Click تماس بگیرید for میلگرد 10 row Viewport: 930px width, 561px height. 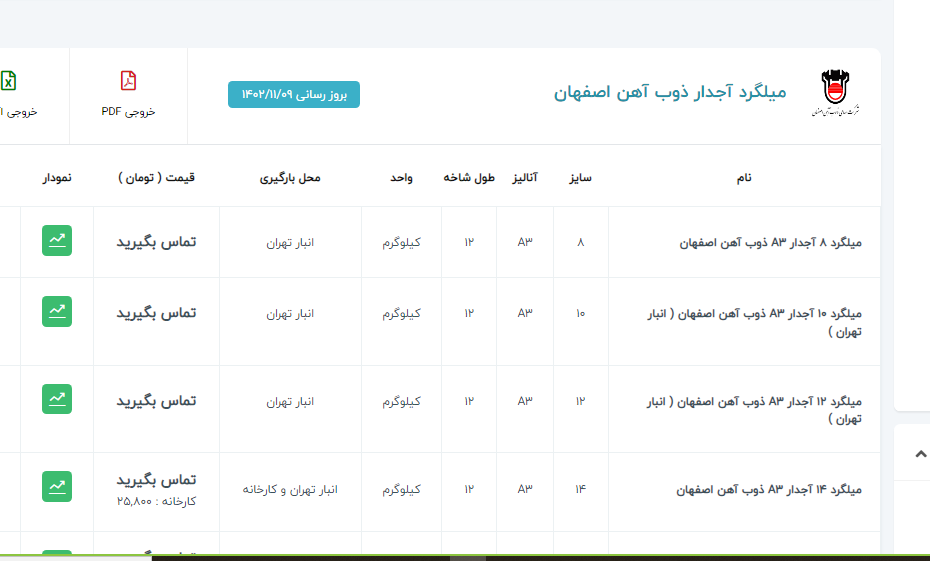[156, 313]
